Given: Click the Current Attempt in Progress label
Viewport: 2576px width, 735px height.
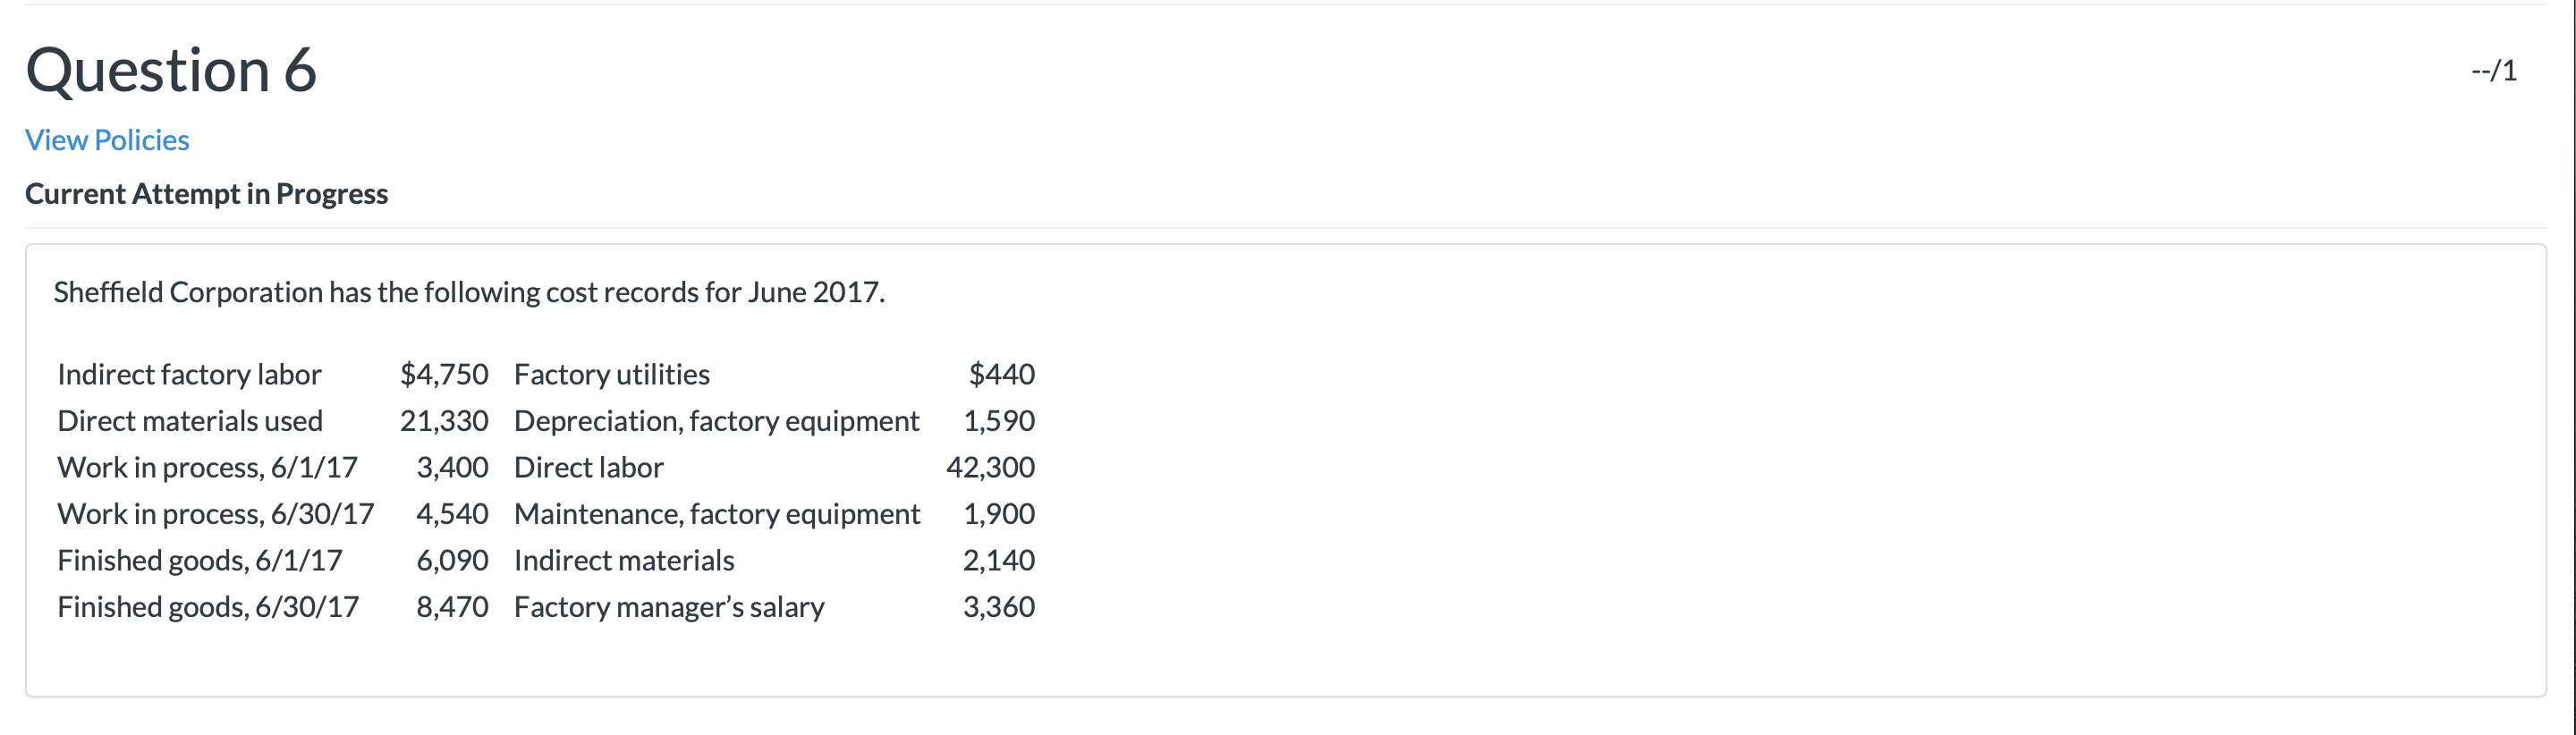Looking at the screenshot, I should [206, 194].
